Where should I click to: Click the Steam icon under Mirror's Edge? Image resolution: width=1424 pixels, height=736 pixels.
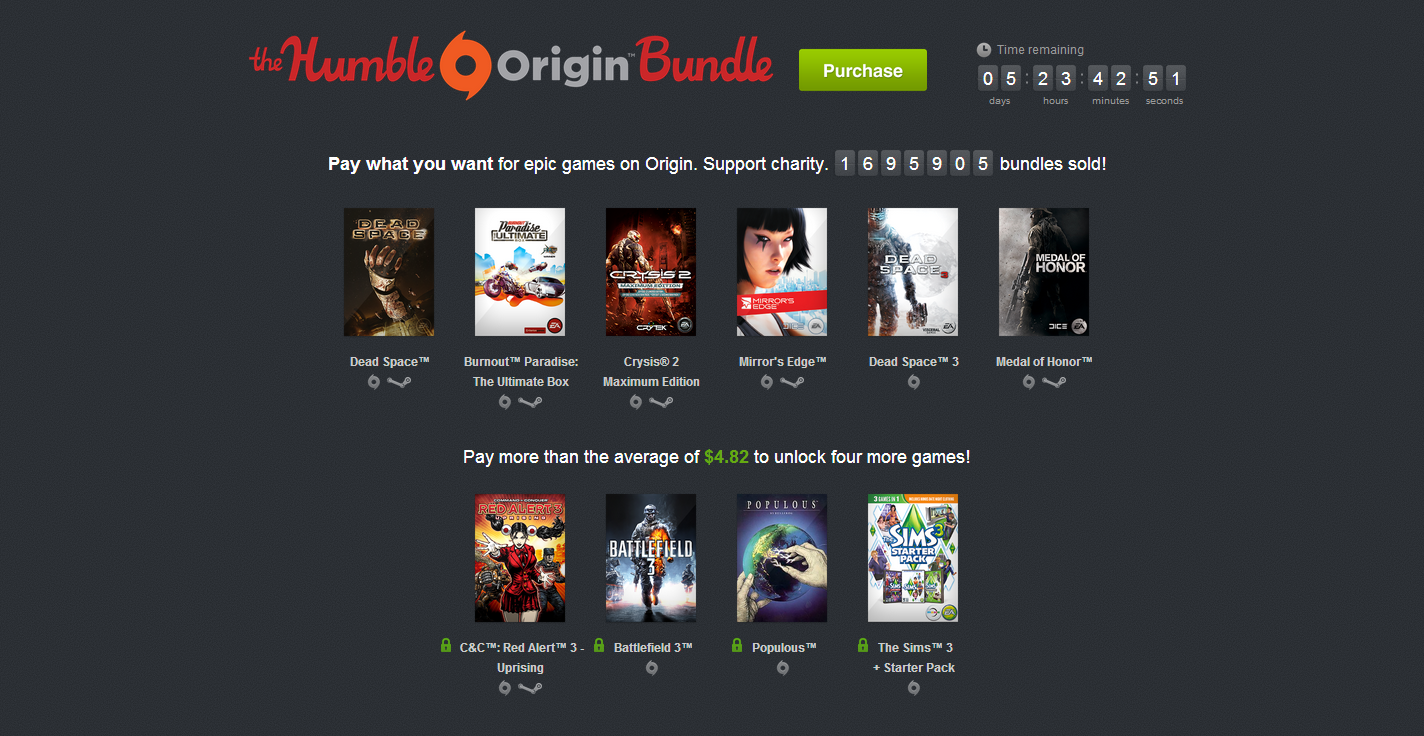coord(793,382)
